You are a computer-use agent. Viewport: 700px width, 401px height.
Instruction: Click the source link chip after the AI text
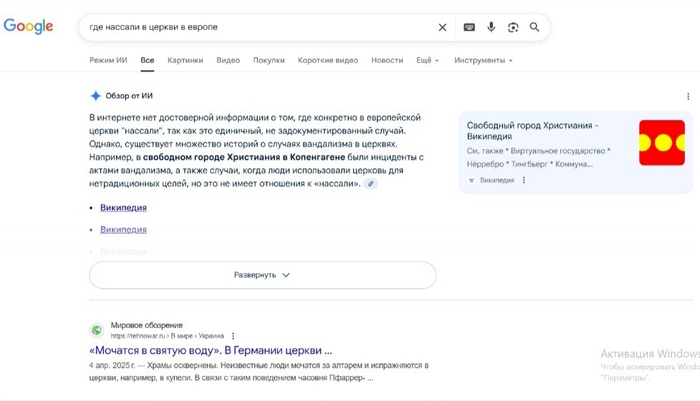(371, 184)
